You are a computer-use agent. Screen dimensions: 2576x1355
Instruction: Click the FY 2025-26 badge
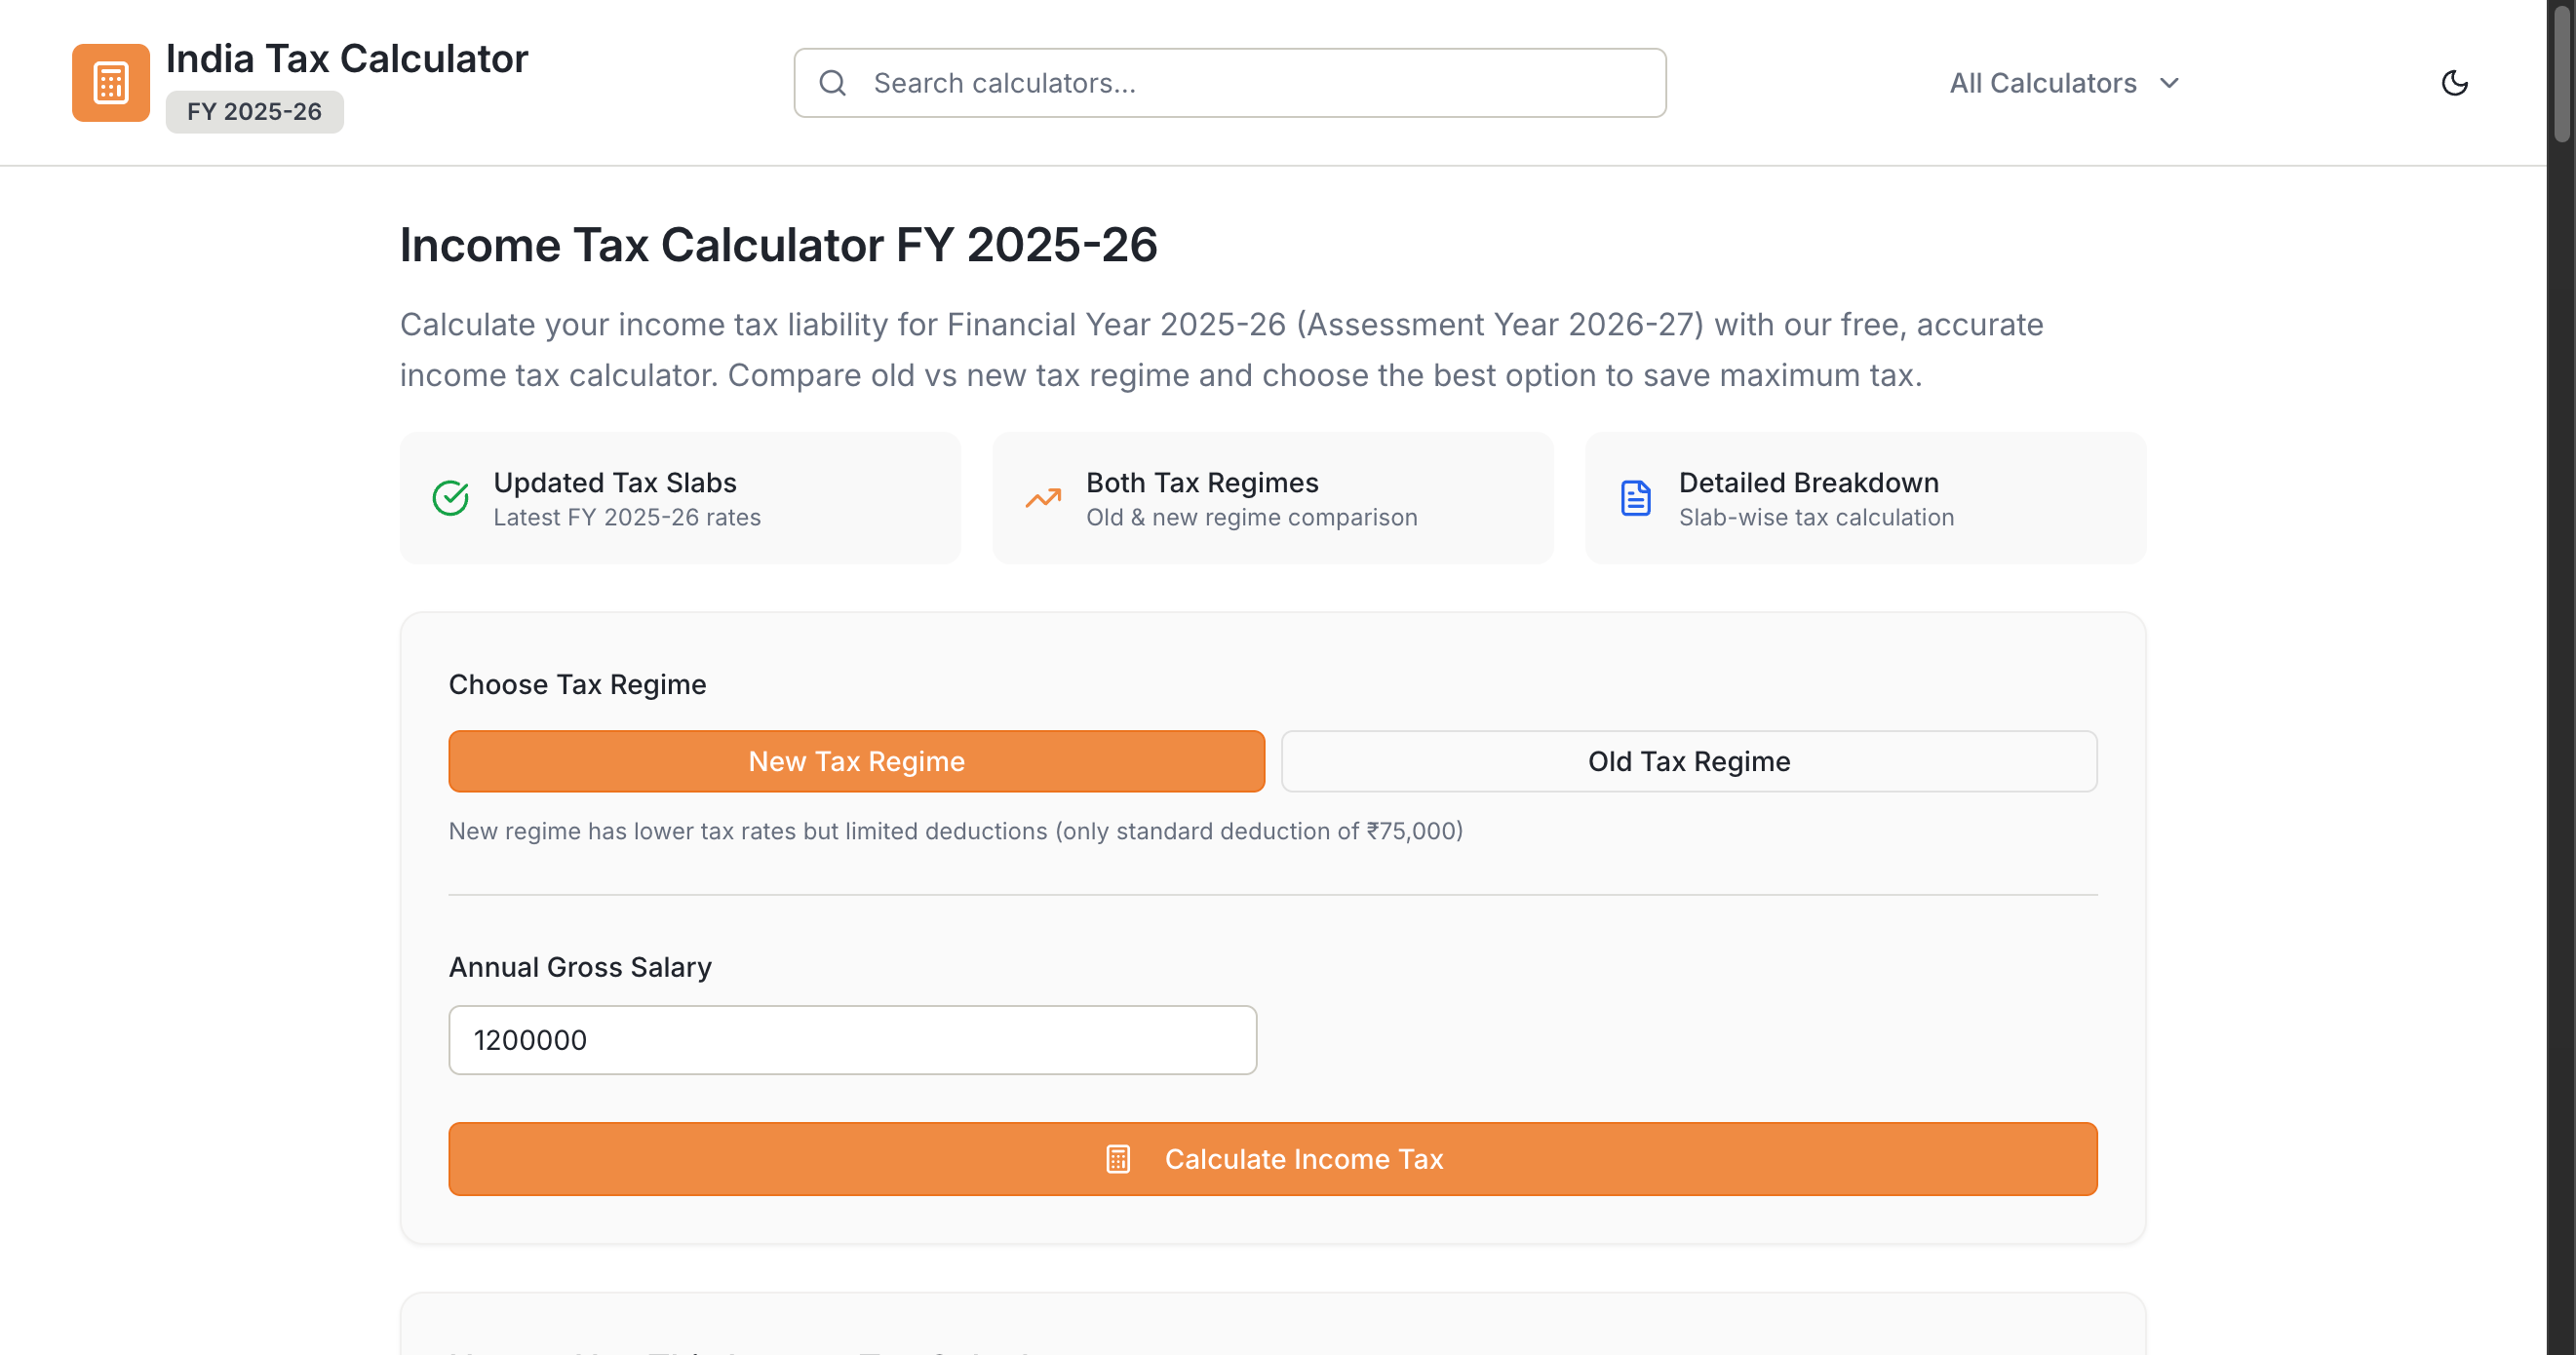pyautogui.click(x=254, y=111)
